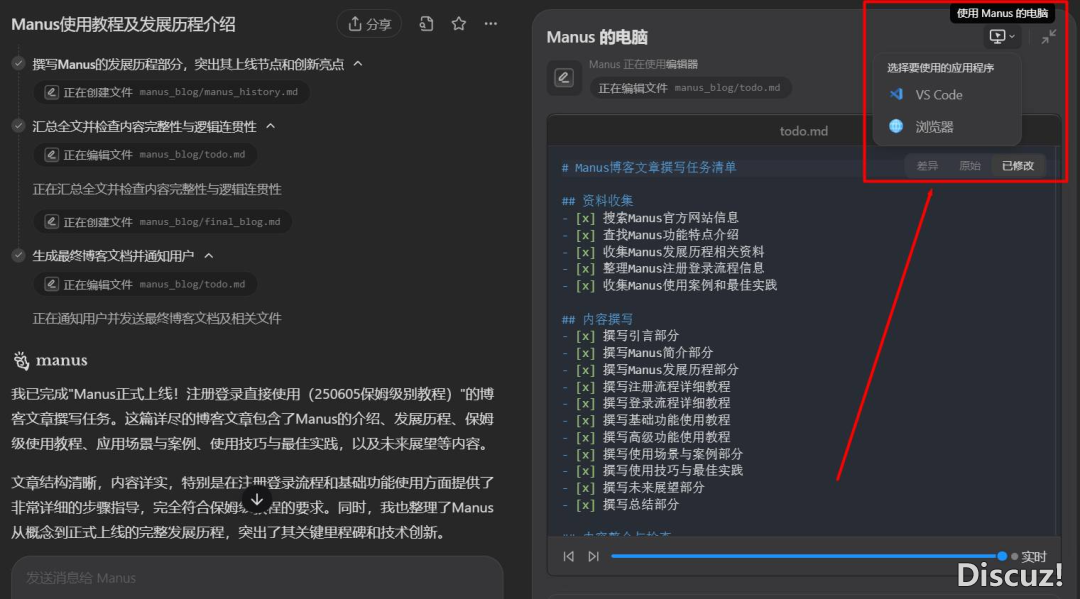Image resolution: width=1080 pixels, height=599 pixels.
Task: Open the final_blog.md file creation chip
Action: tap(163, 222)
